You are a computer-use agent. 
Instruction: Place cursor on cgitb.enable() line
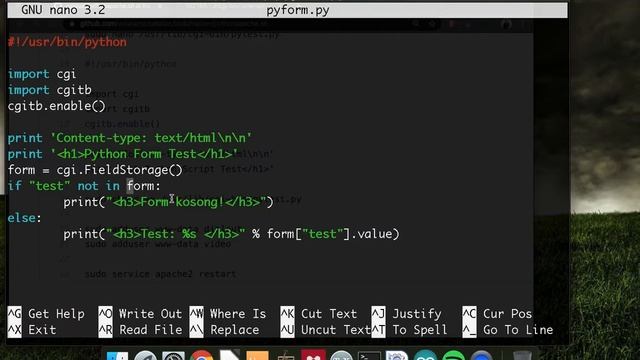pos(57,106)
